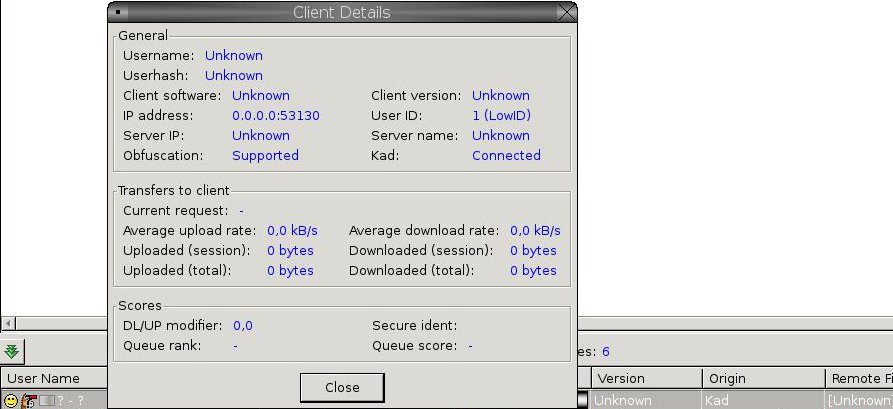The width and height of the screenshot is (893, 409).
Task: Sort list by Version column header
Action: point(642,379)
